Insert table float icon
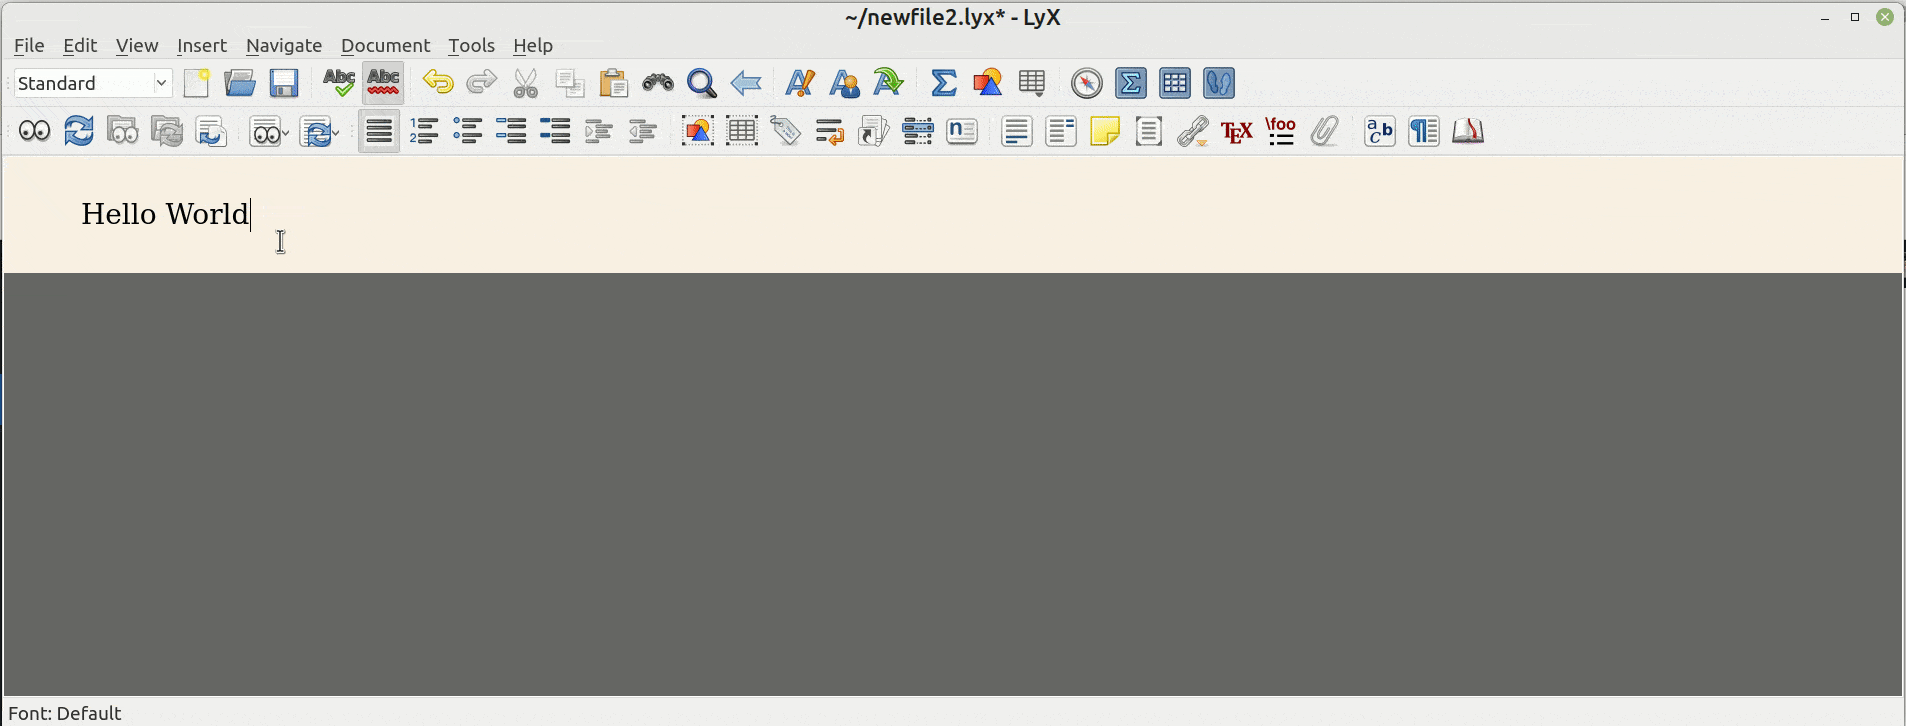This screenshot has width=1906, height=726. click(x=742, y=131)
